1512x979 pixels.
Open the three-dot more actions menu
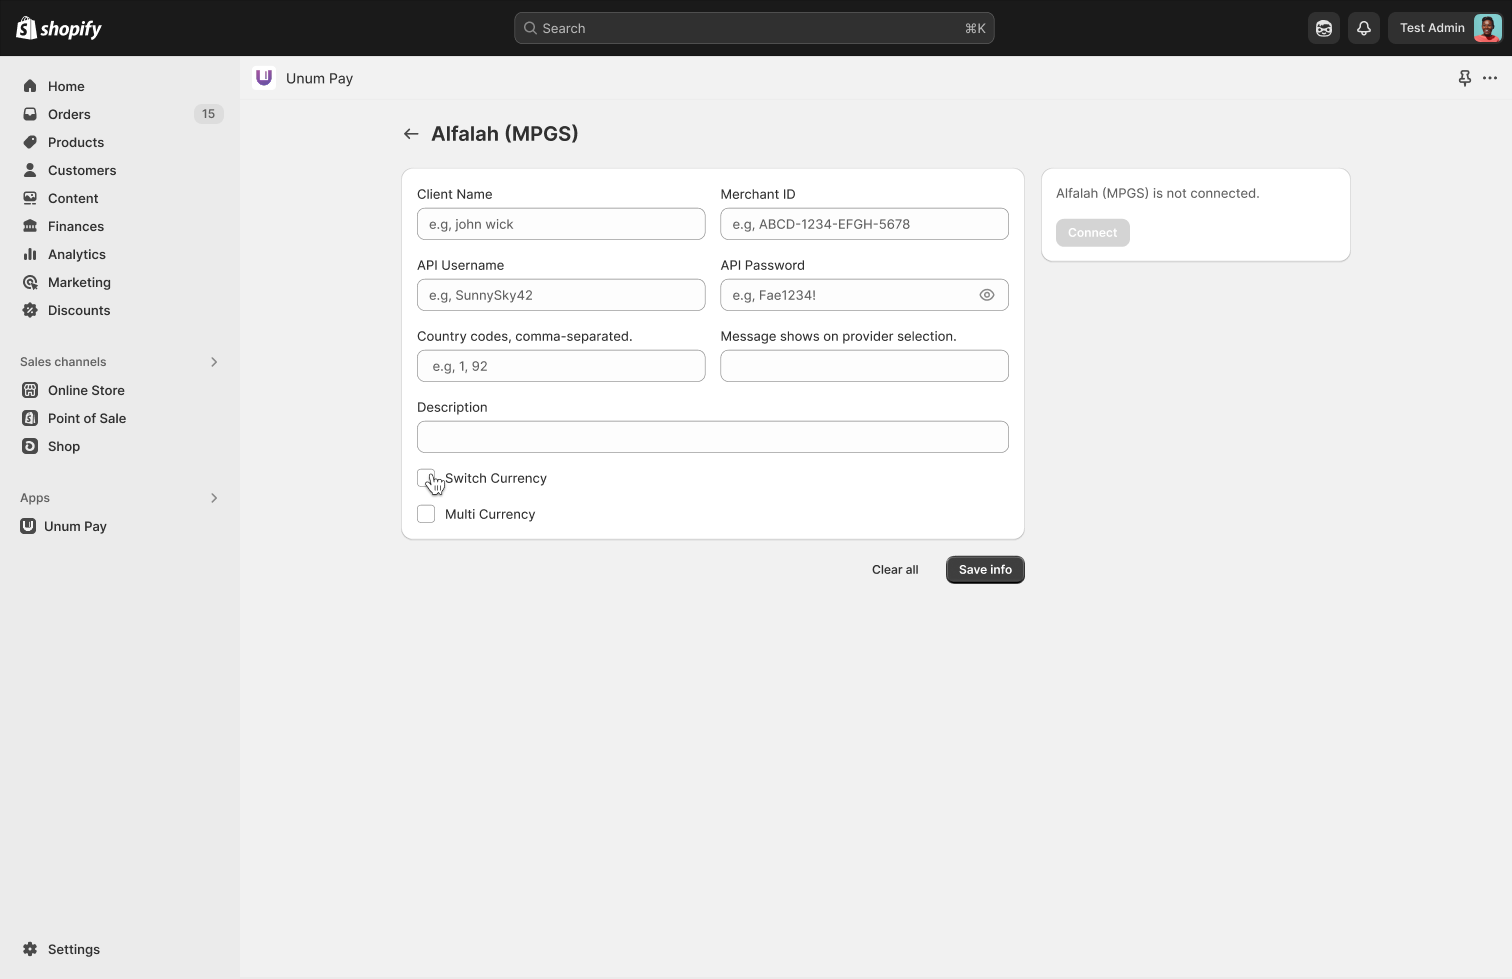(x=1490, y=78)
